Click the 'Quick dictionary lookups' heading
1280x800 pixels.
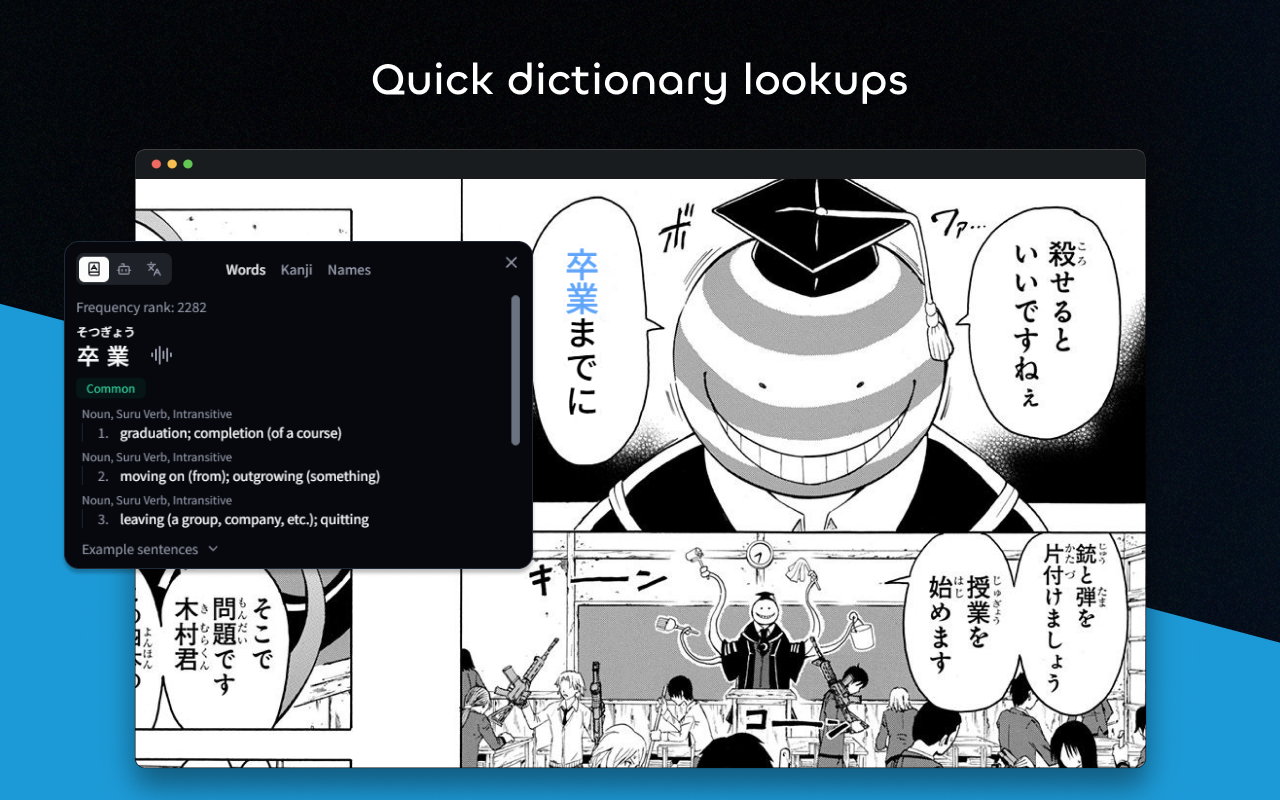click(x=640, y=80)
